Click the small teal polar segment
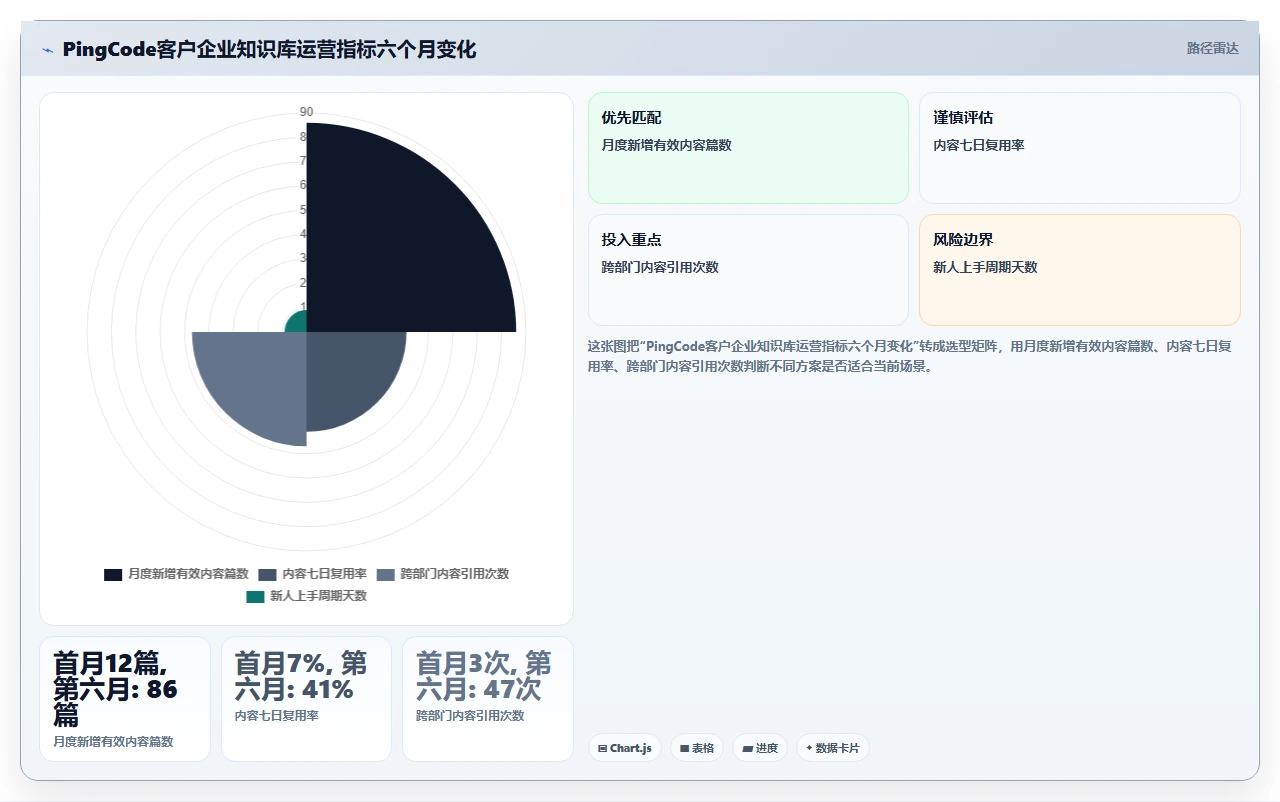1280x802 pixels. [298, 323]
